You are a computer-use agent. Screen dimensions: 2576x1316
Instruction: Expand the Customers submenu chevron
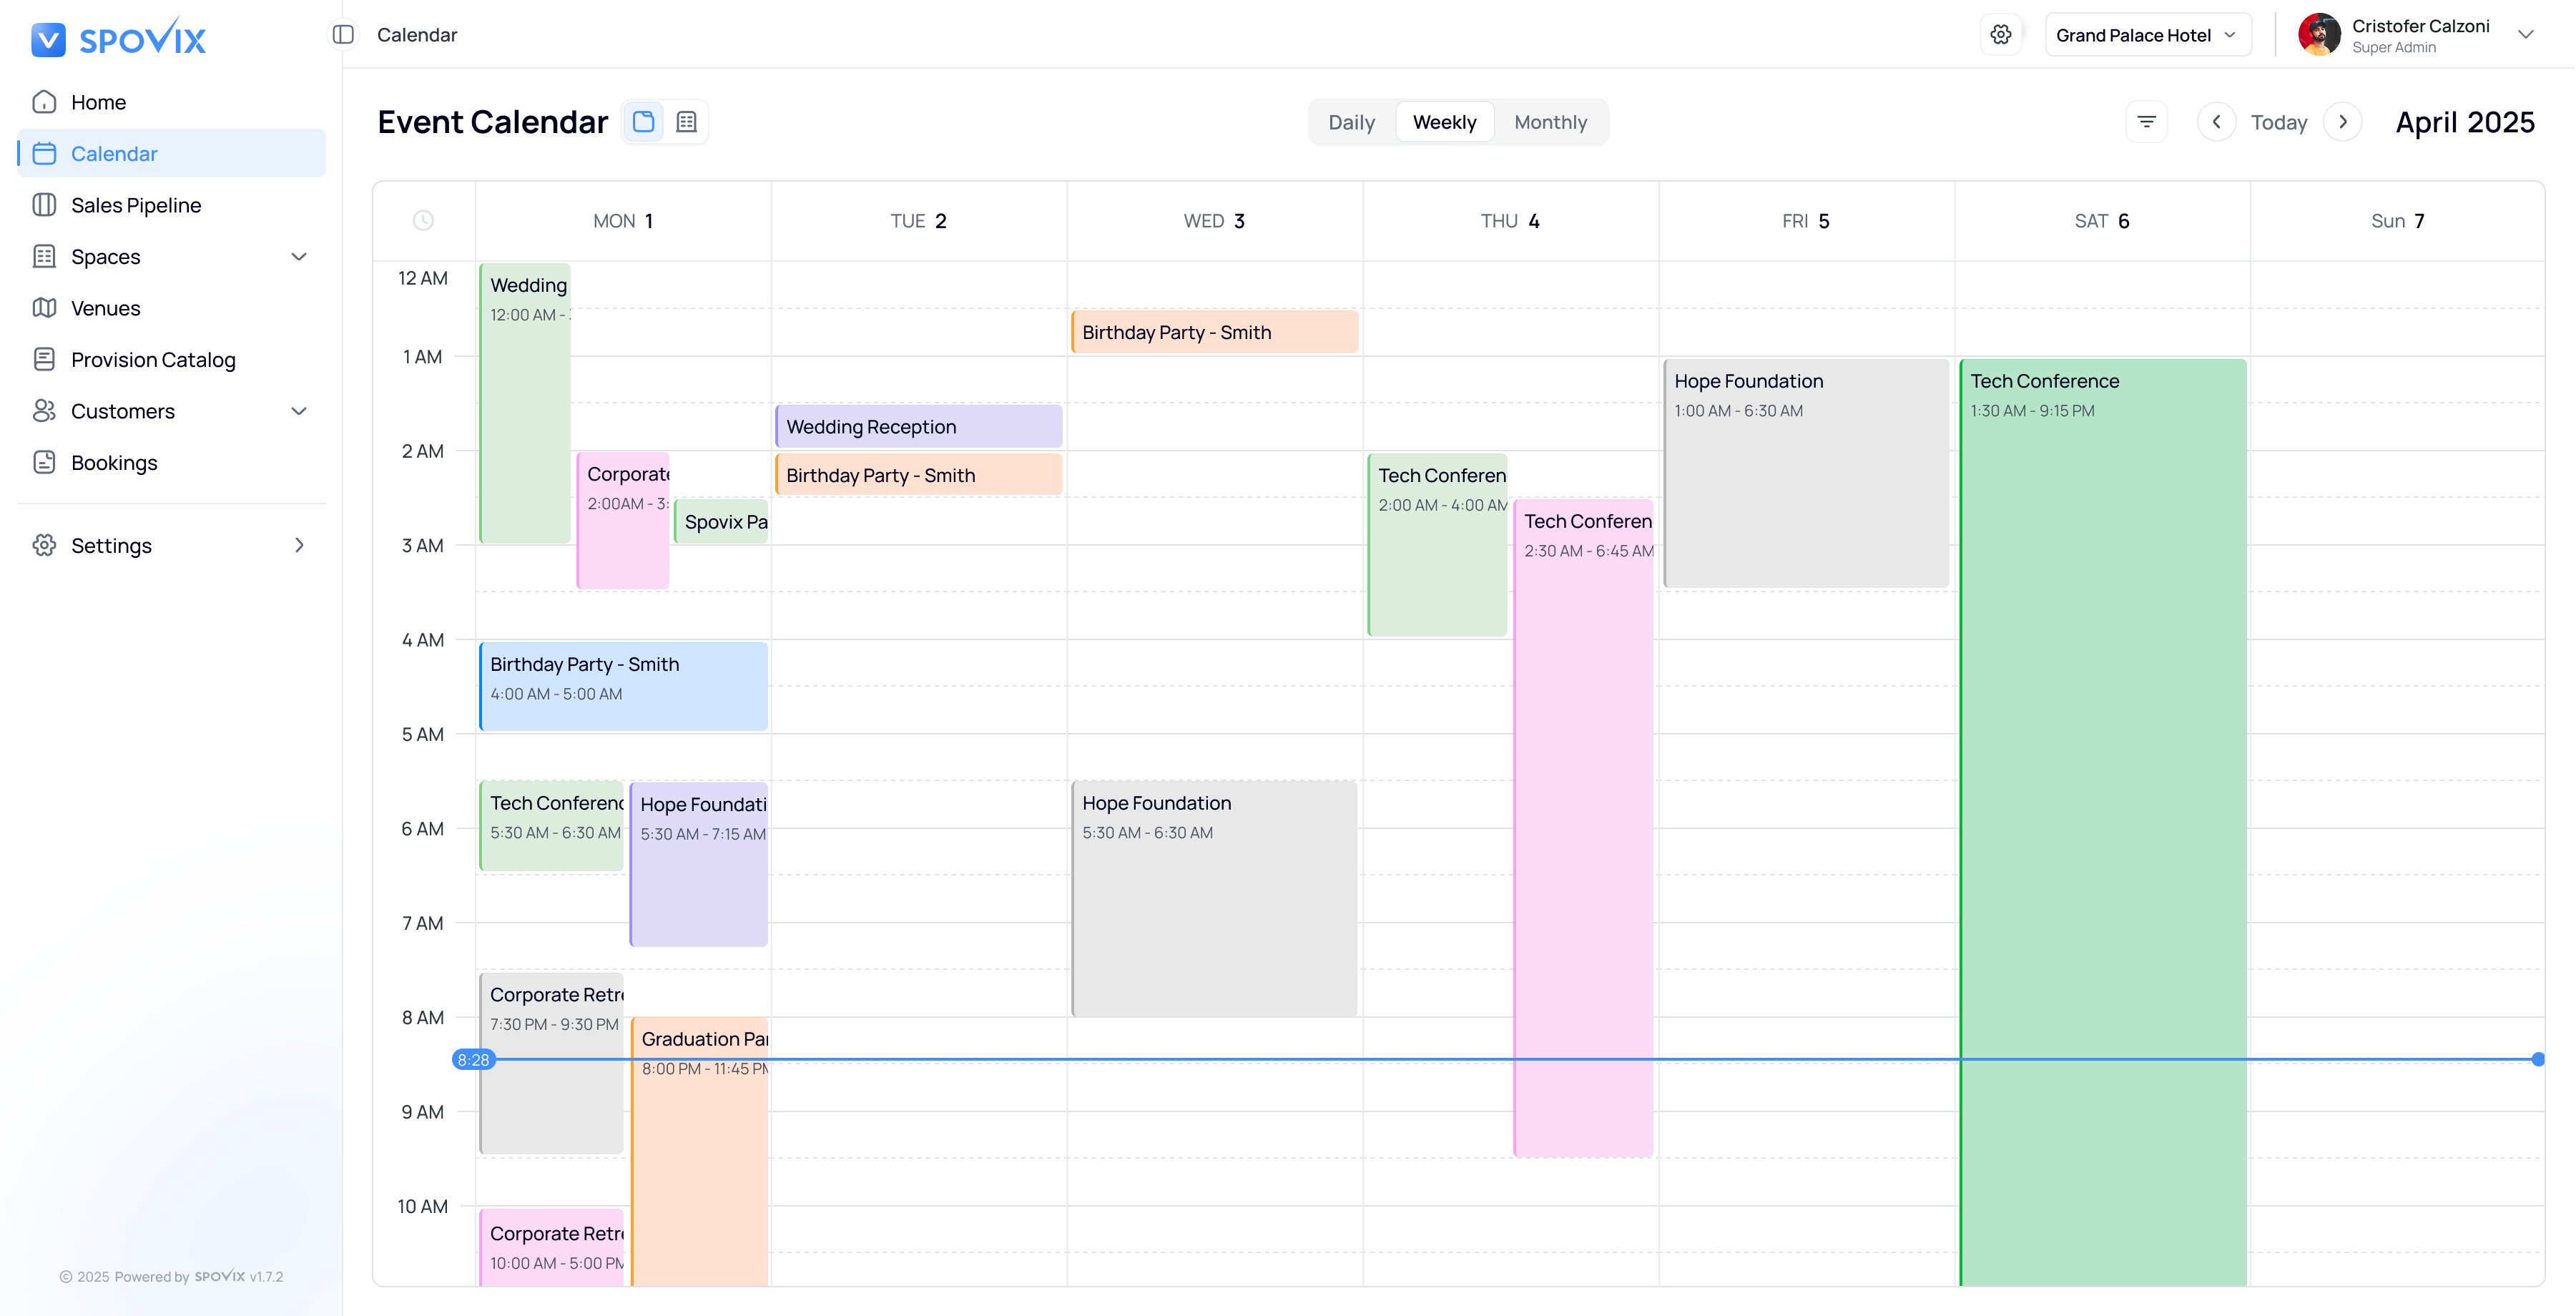pos(298,411)
